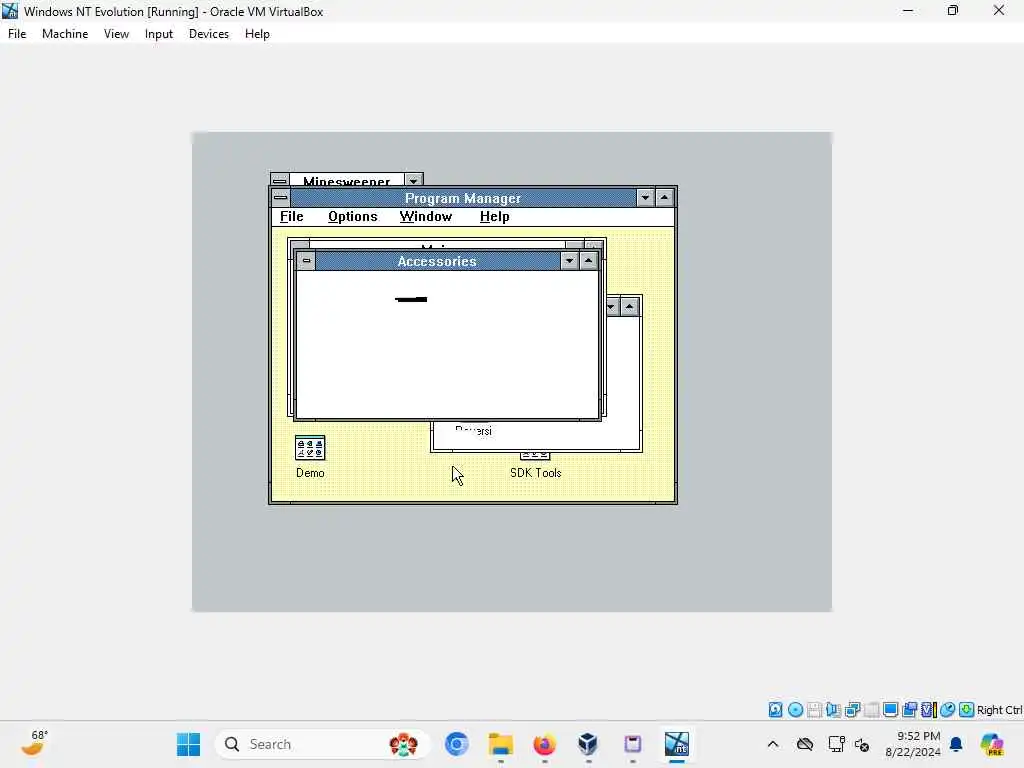Open the VirtualBox Machine menu
Image resolution: width=1024 pixels, height=768 pixels.
pyautogui.click(x=65, y=34)
